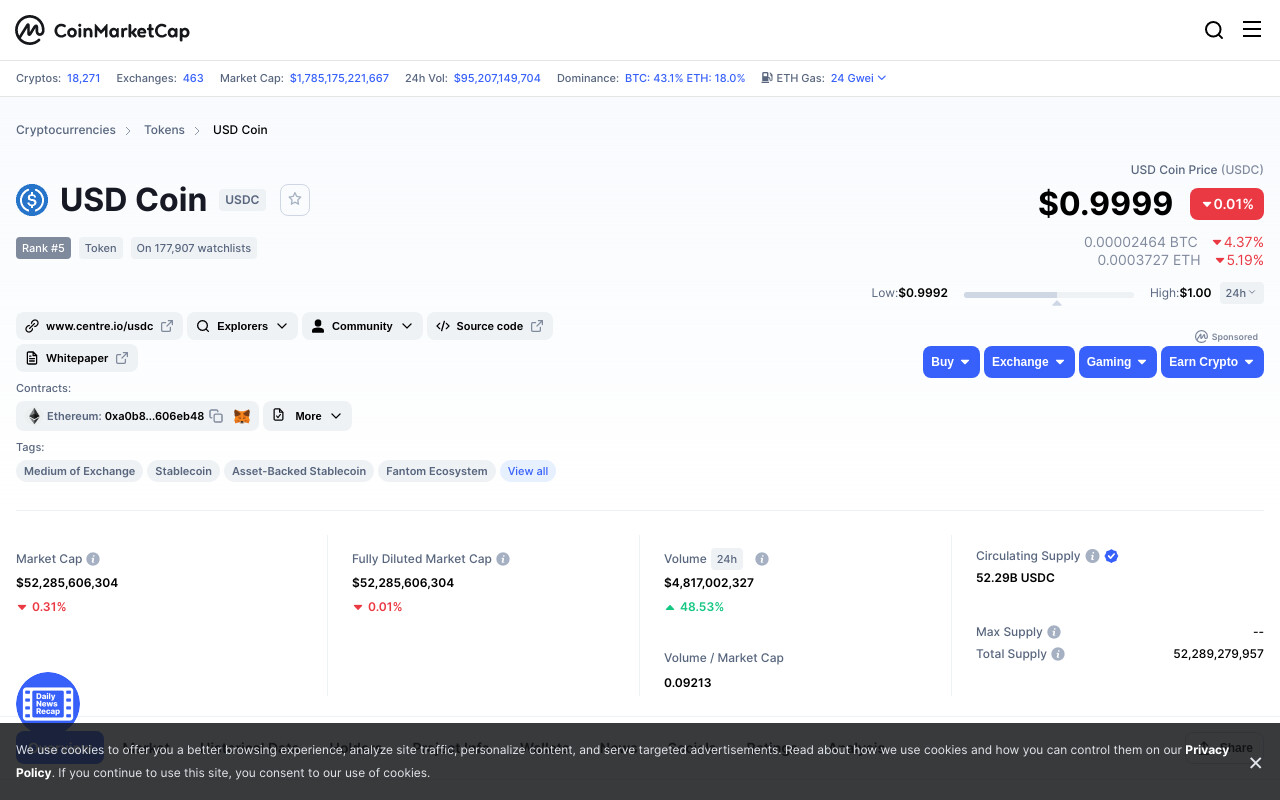Viewport: 1280px width, 800px height.
Task: Select the Fantom Ecosystem tag
Action: (x=437, y=471)
